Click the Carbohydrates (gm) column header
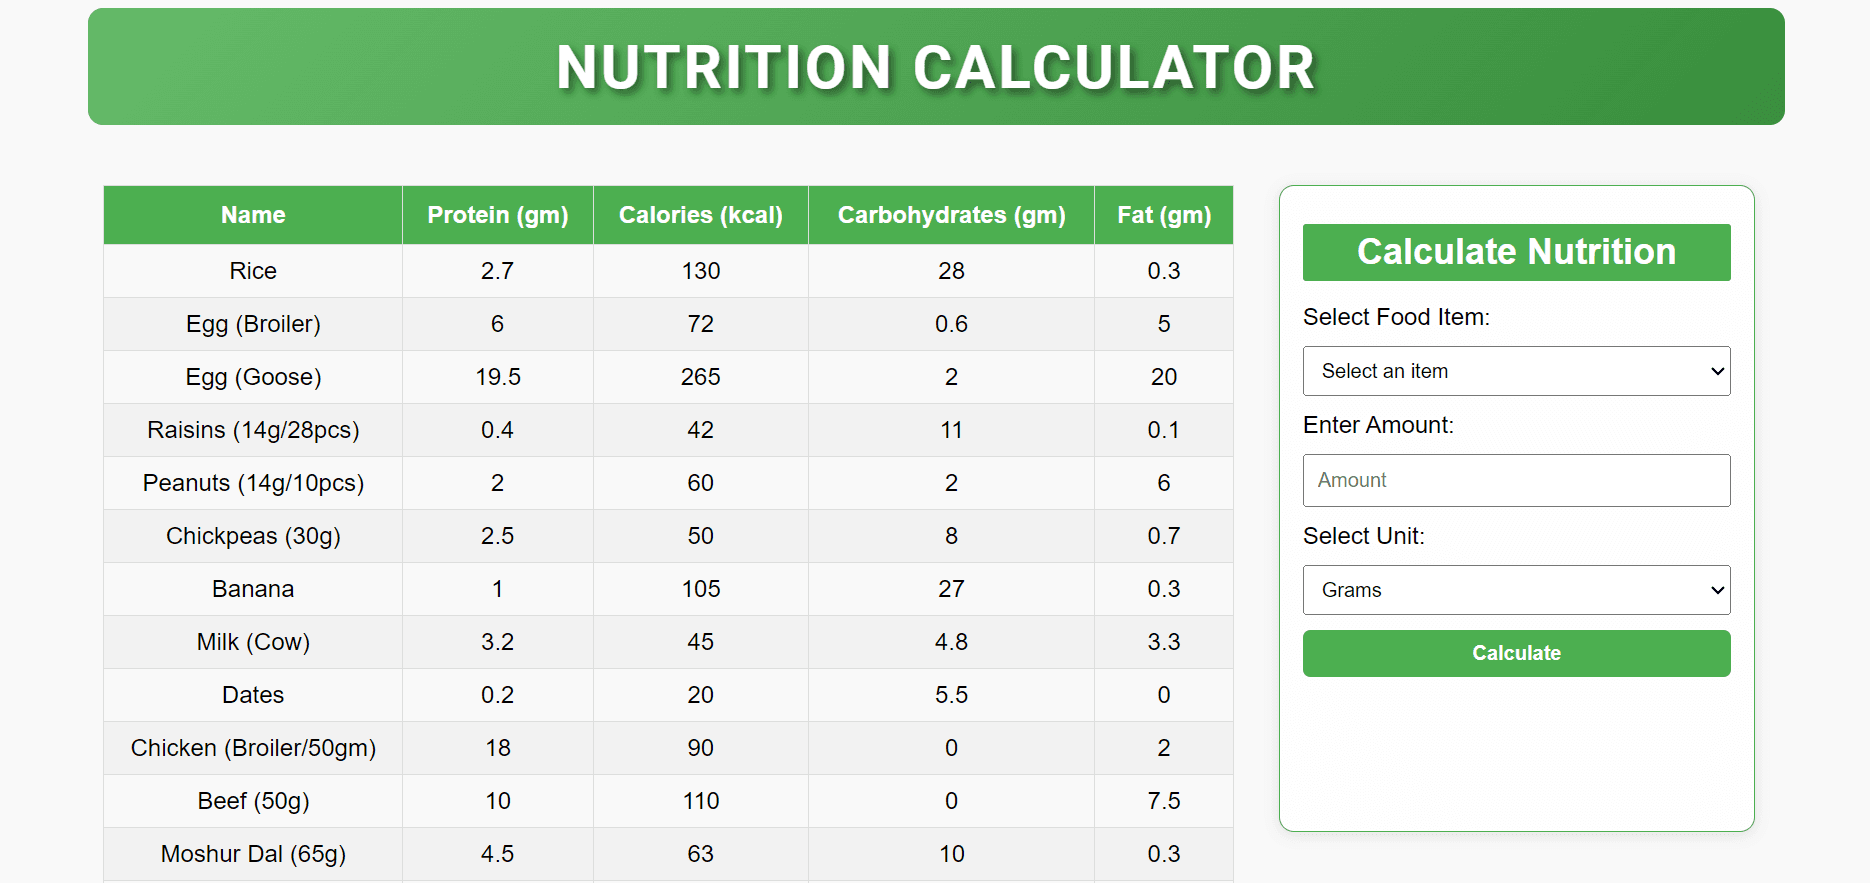The width and height of the screenshot is (1870, 883). 951,215
